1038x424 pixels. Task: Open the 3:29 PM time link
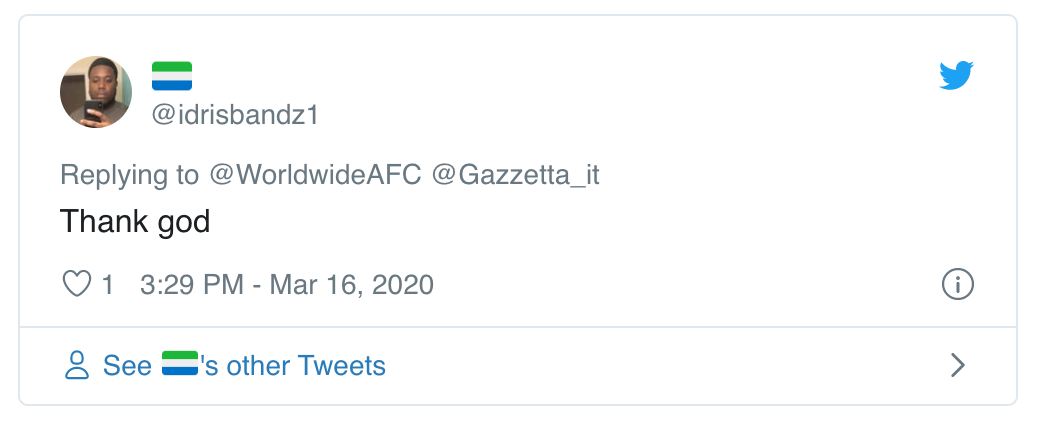pos(192,285)
